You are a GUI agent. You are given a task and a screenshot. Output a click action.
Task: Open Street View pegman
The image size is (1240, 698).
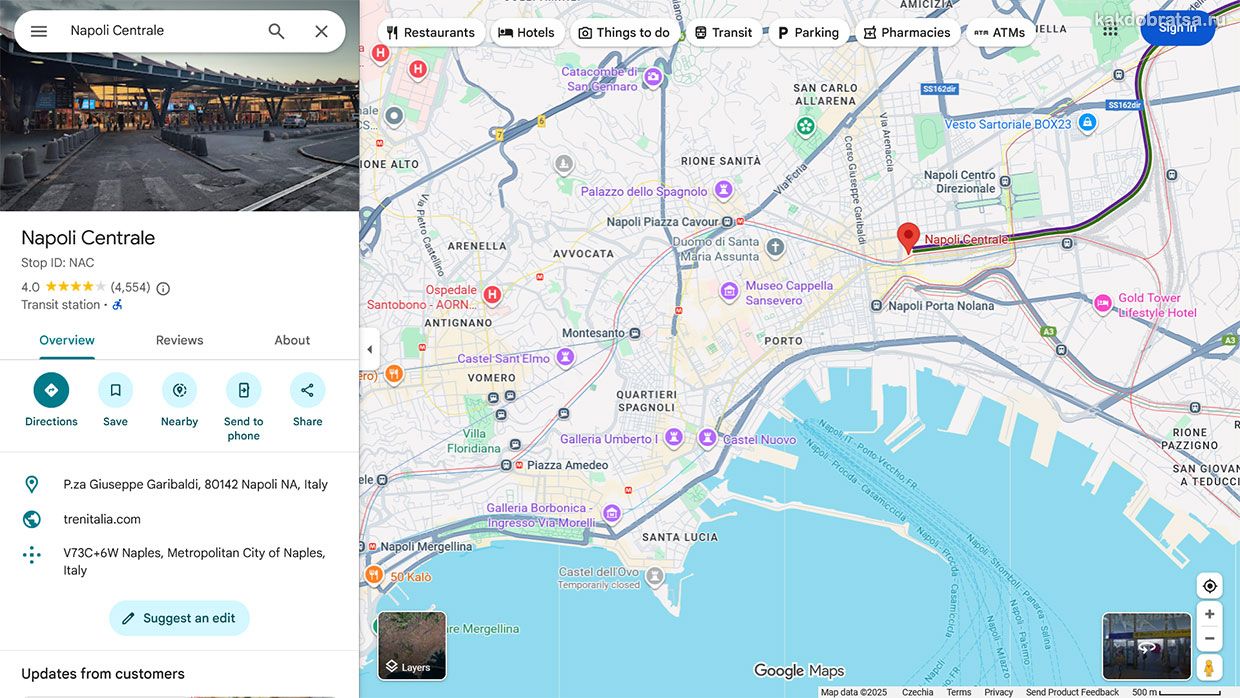click(1209, 667)
